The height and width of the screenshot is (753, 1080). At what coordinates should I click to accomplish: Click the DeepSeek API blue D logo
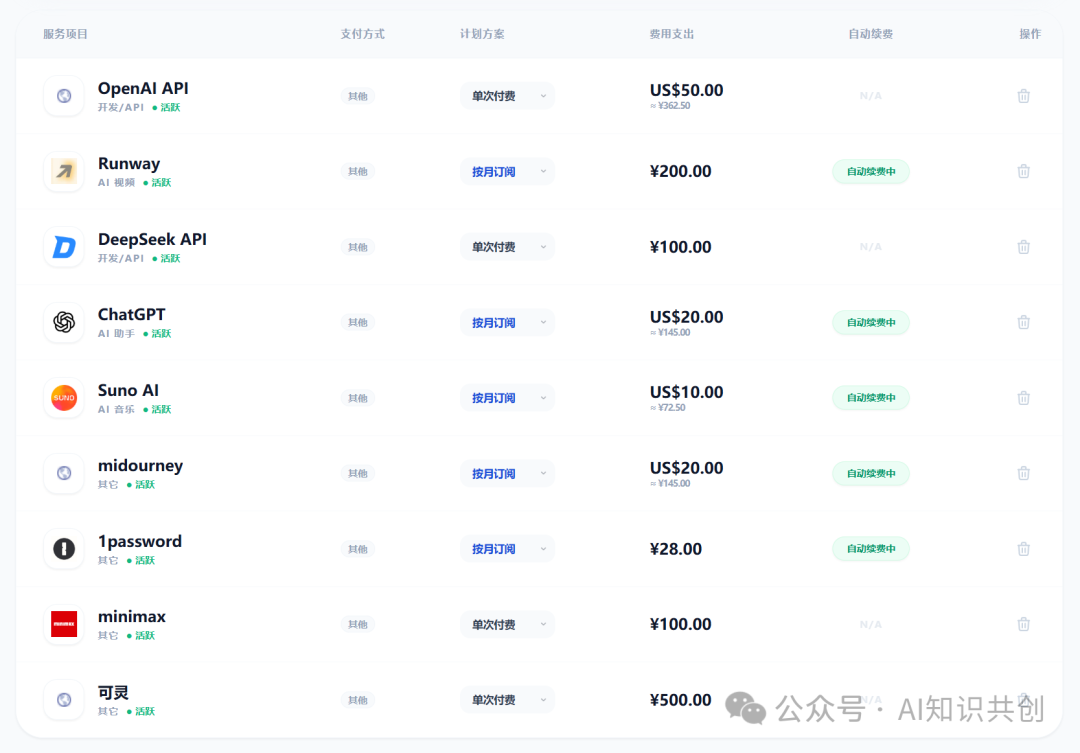click(64, 247)
